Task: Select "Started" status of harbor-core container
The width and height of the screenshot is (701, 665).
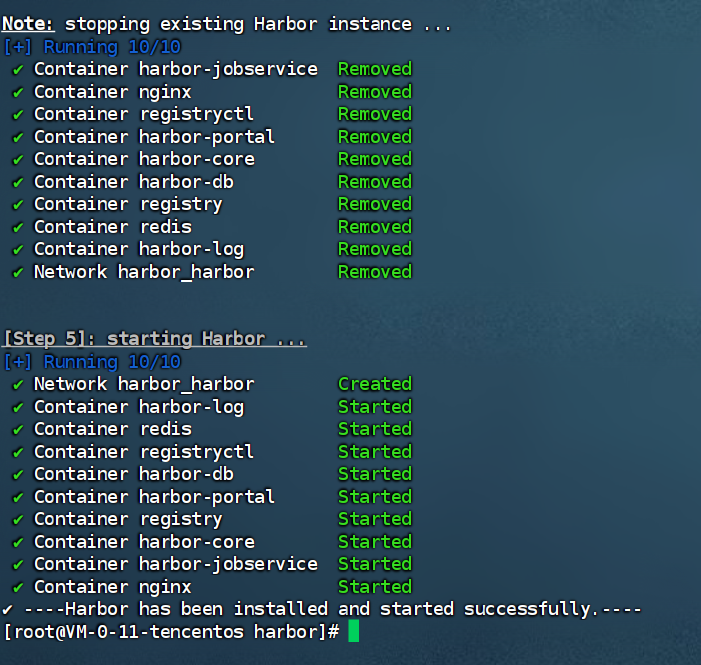Action: (375, 542)
